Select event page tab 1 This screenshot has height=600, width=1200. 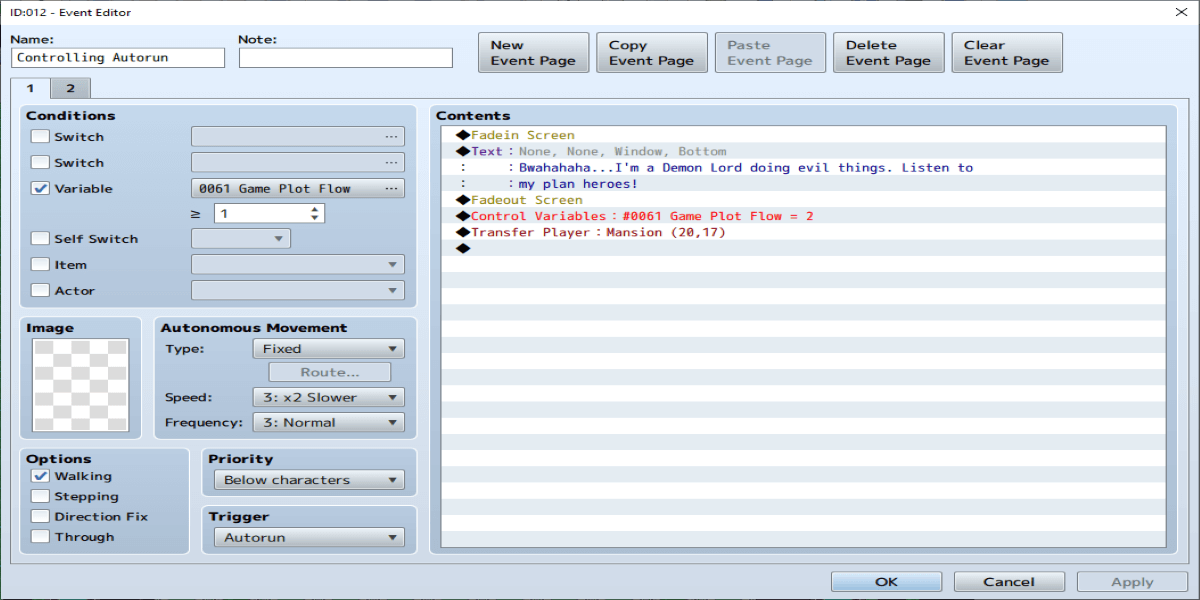31,88
